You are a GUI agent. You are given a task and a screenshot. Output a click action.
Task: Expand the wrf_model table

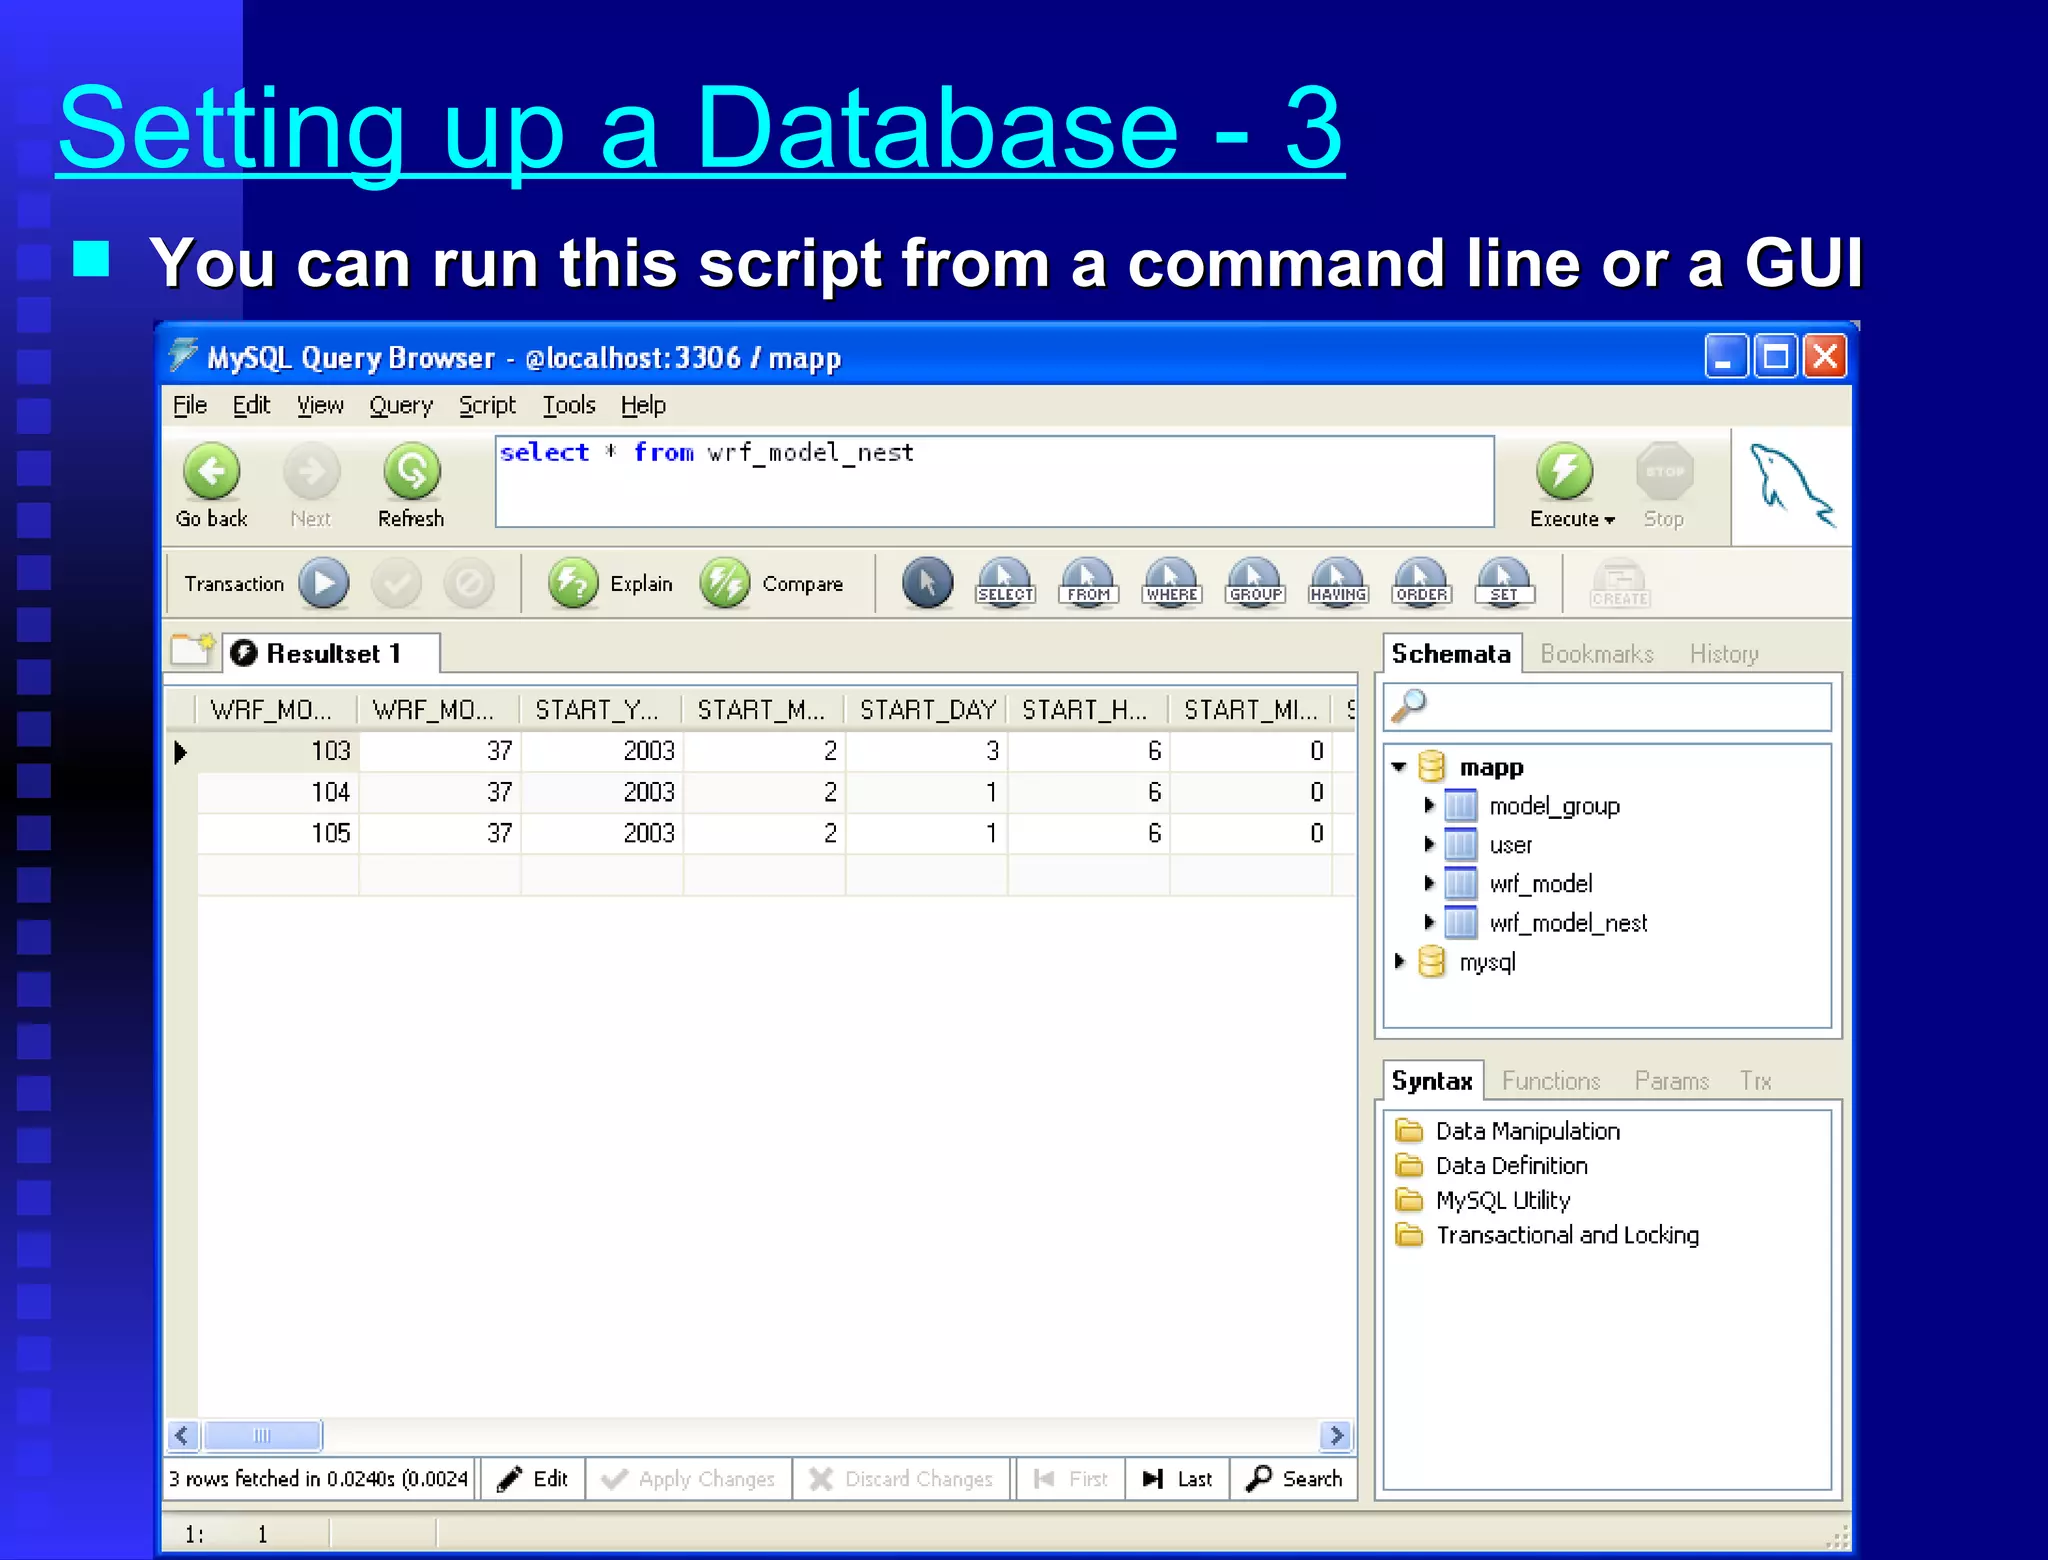pos(1429,883)
